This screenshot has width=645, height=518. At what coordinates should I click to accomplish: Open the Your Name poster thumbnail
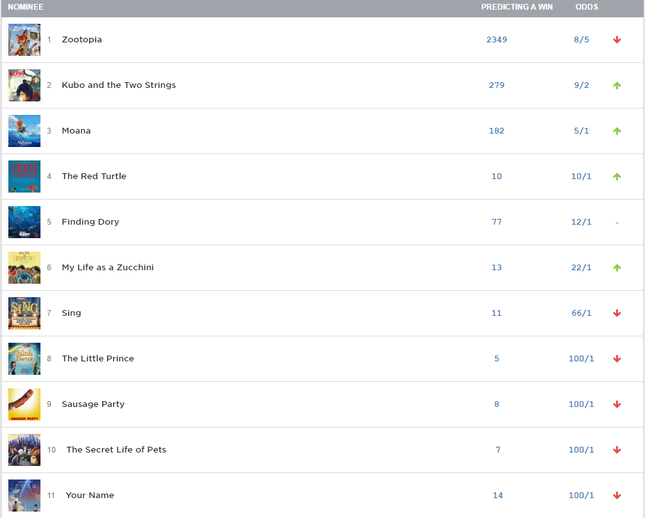click(x=24, y=495)
